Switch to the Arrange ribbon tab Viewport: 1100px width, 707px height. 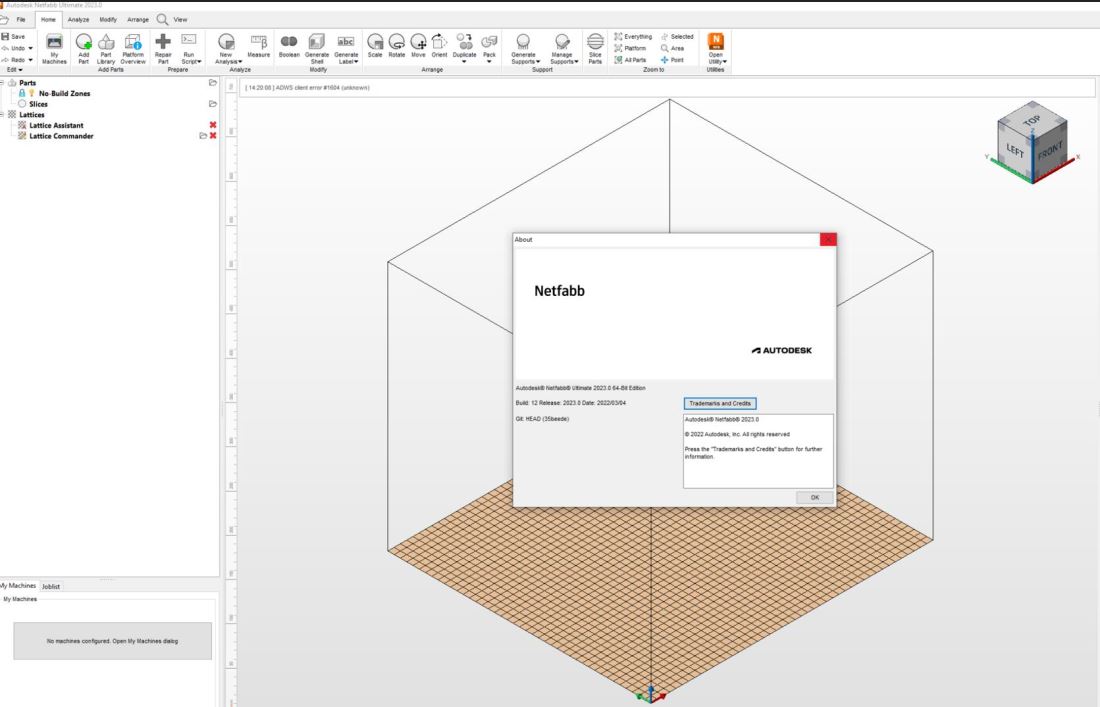point(138,20)
